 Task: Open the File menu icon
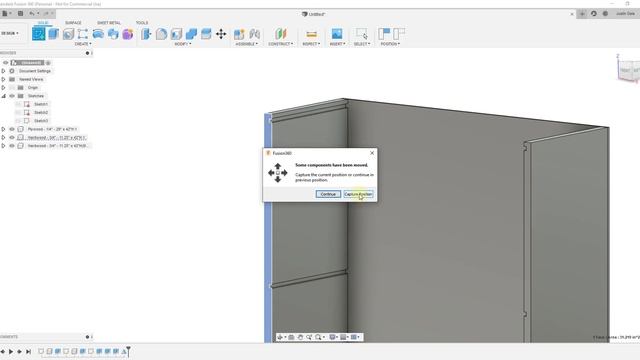point(6,13)
